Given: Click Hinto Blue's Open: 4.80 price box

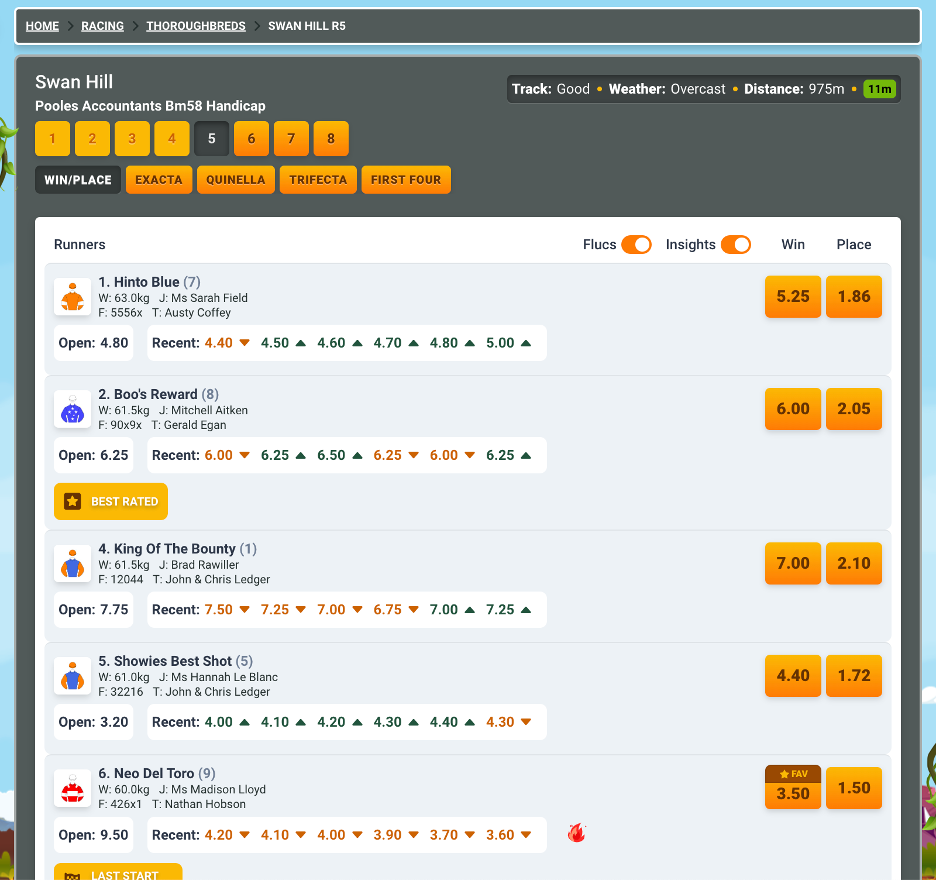Looking at the screenshot, I should click(x=93, y=343).
